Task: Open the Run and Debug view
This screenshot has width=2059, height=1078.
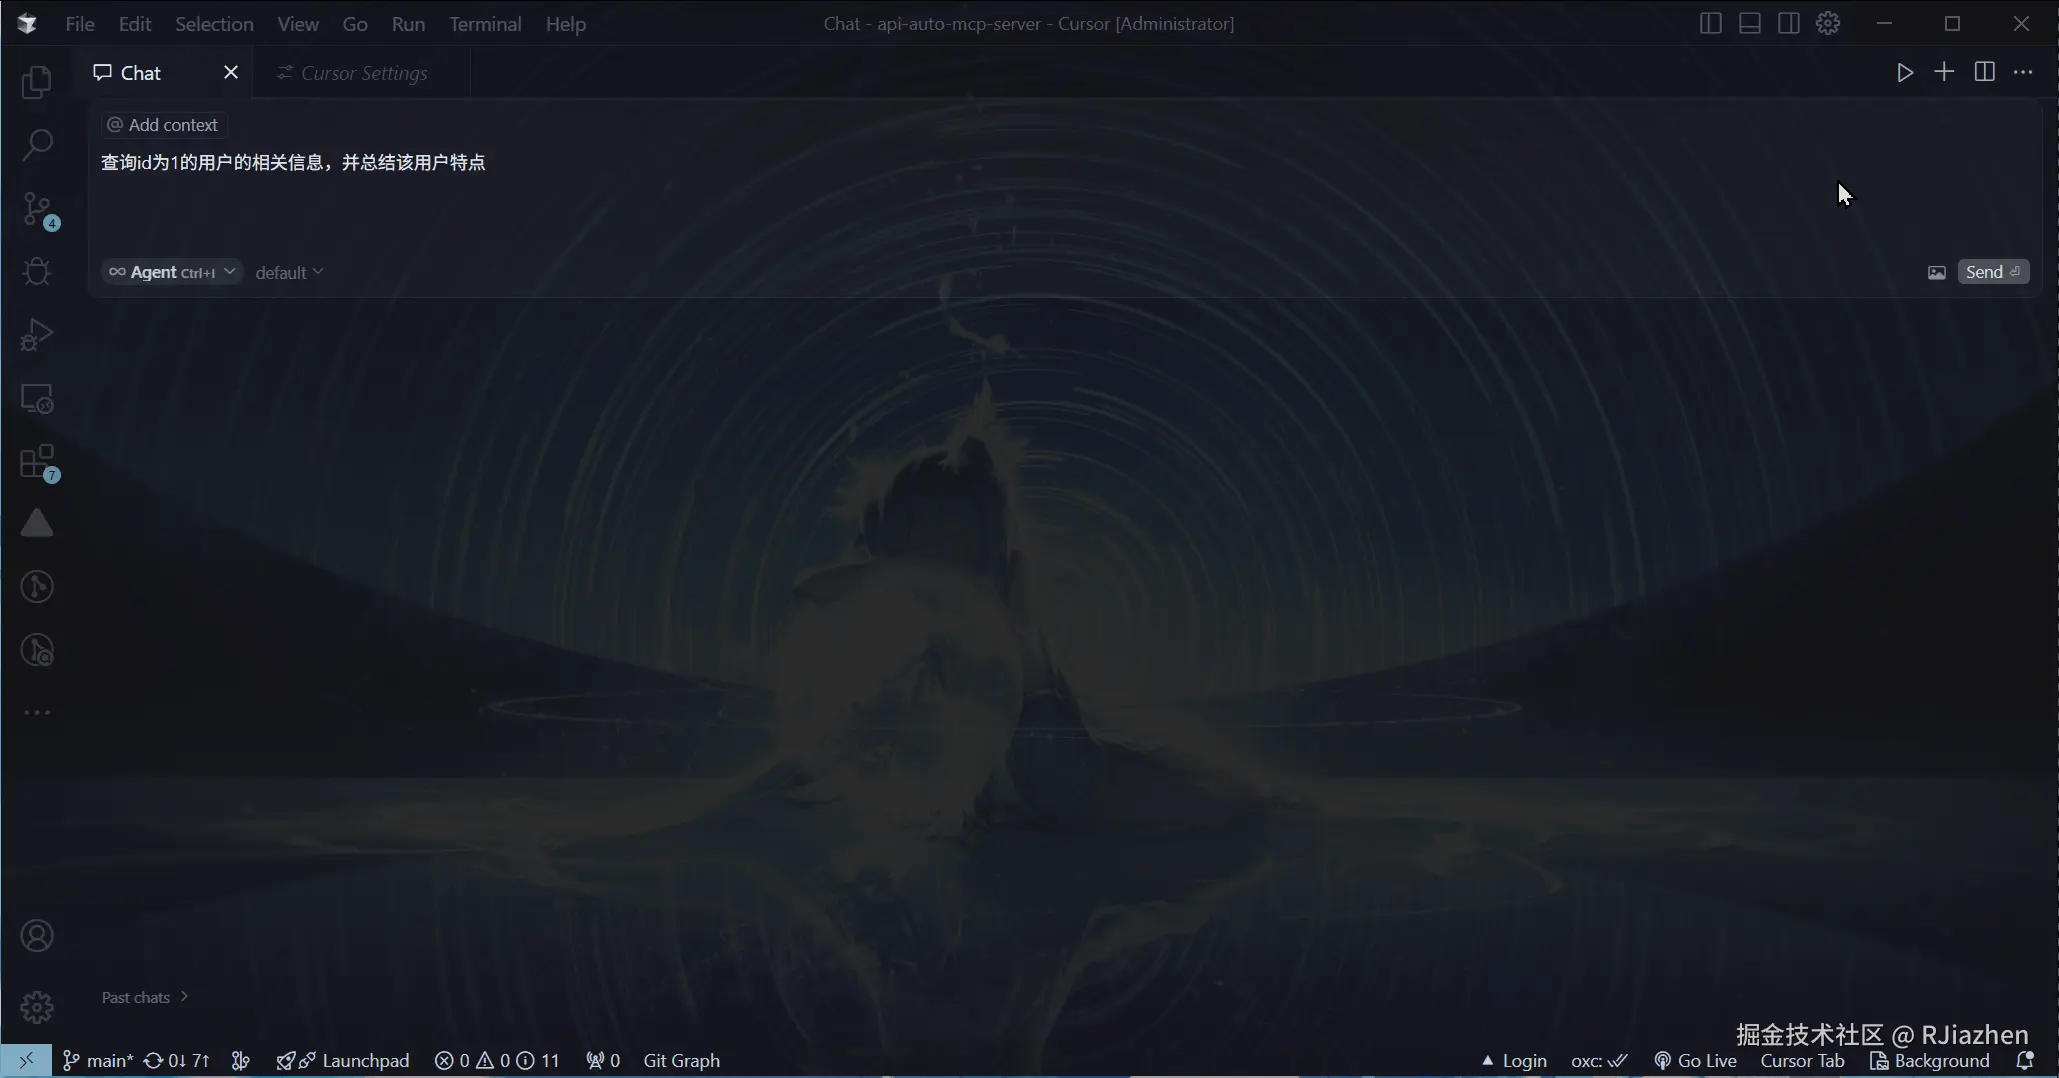Action: [37, 335]
